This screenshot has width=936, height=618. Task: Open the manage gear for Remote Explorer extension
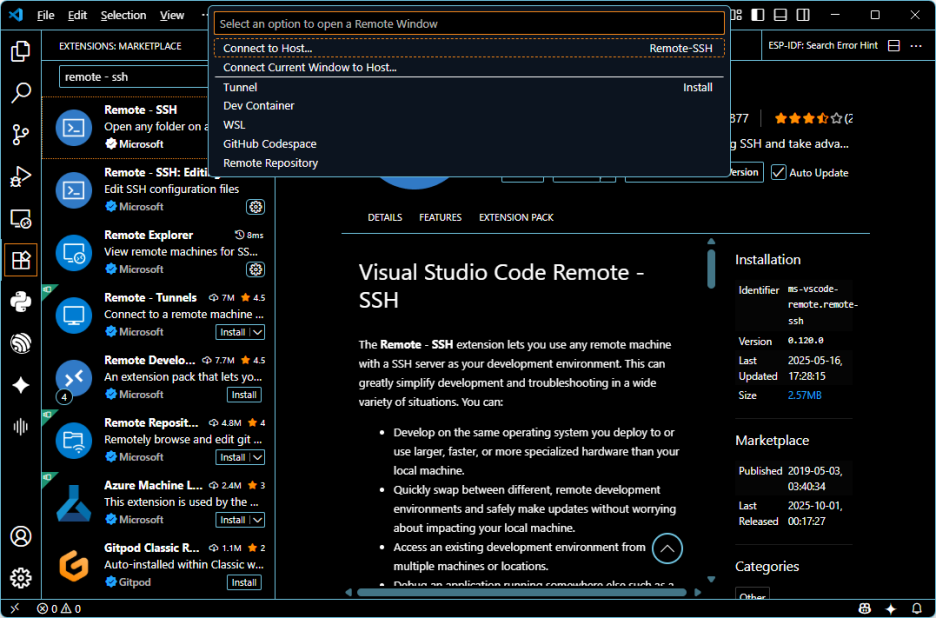[255, 269]
